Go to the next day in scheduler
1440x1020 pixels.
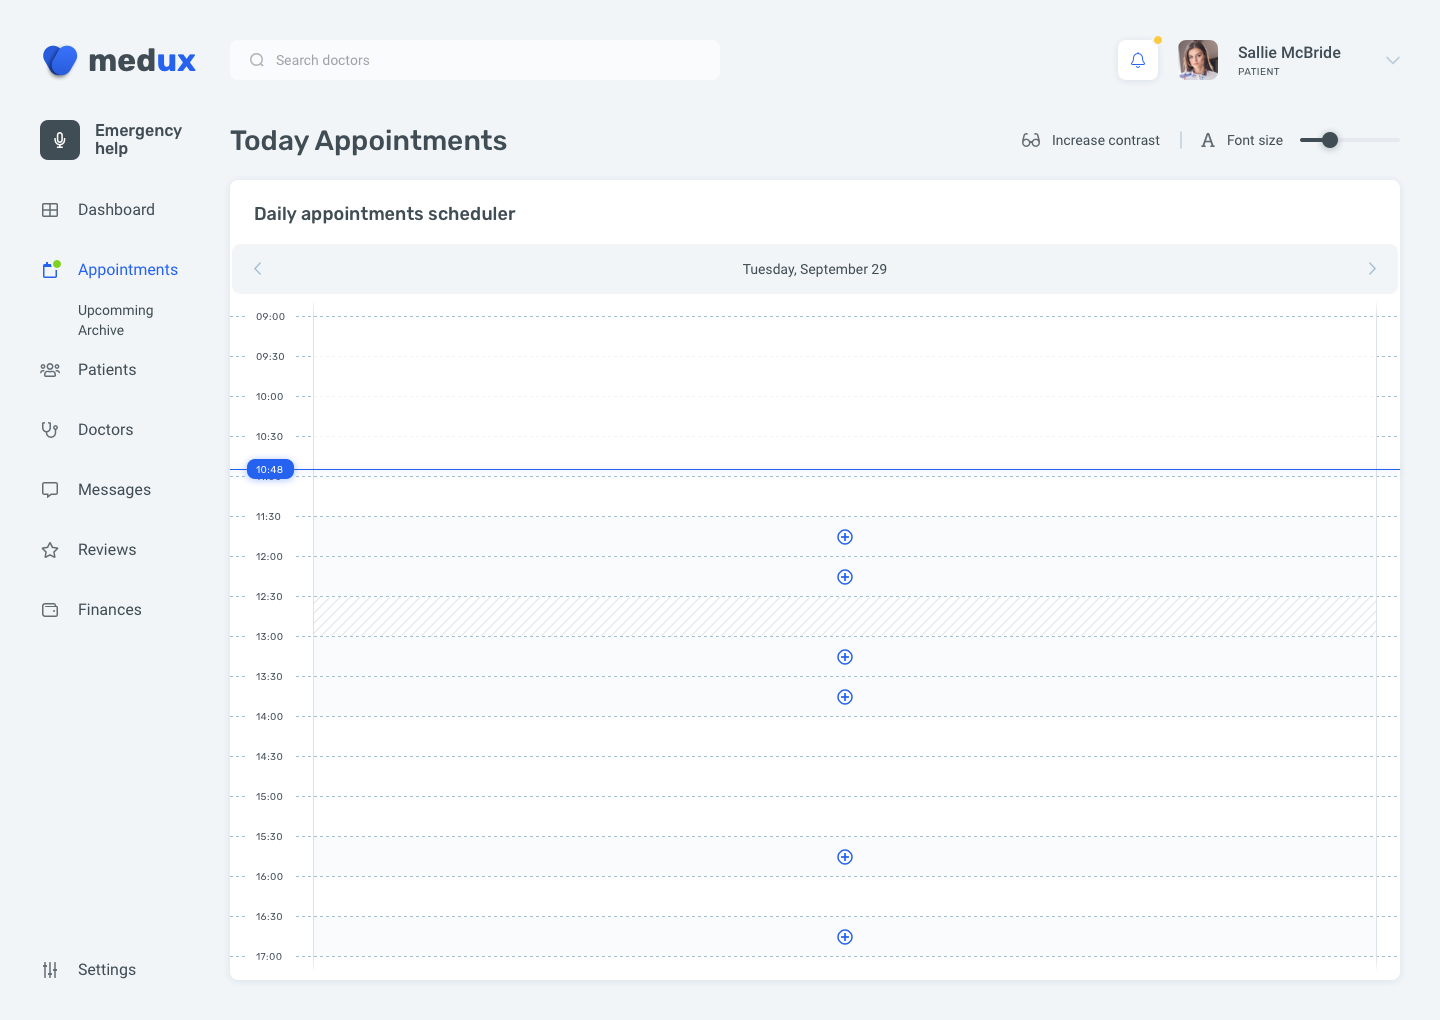click(x=1372, y=269)
